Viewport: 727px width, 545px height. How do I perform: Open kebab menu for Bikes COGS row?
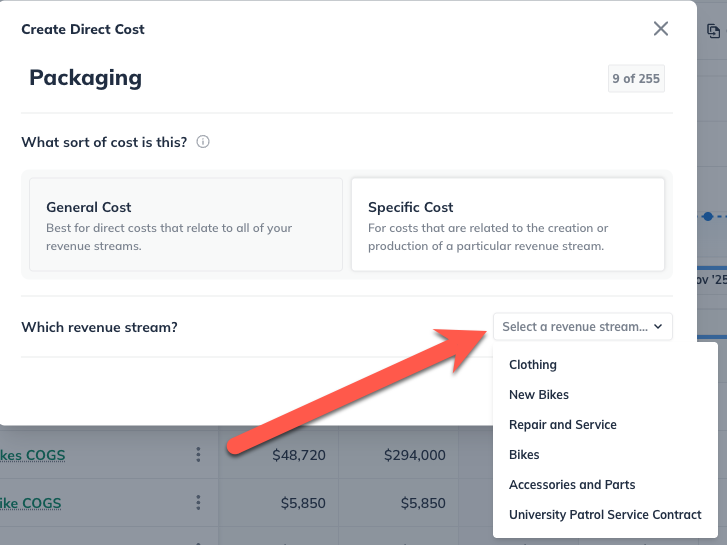coord(198,455)
